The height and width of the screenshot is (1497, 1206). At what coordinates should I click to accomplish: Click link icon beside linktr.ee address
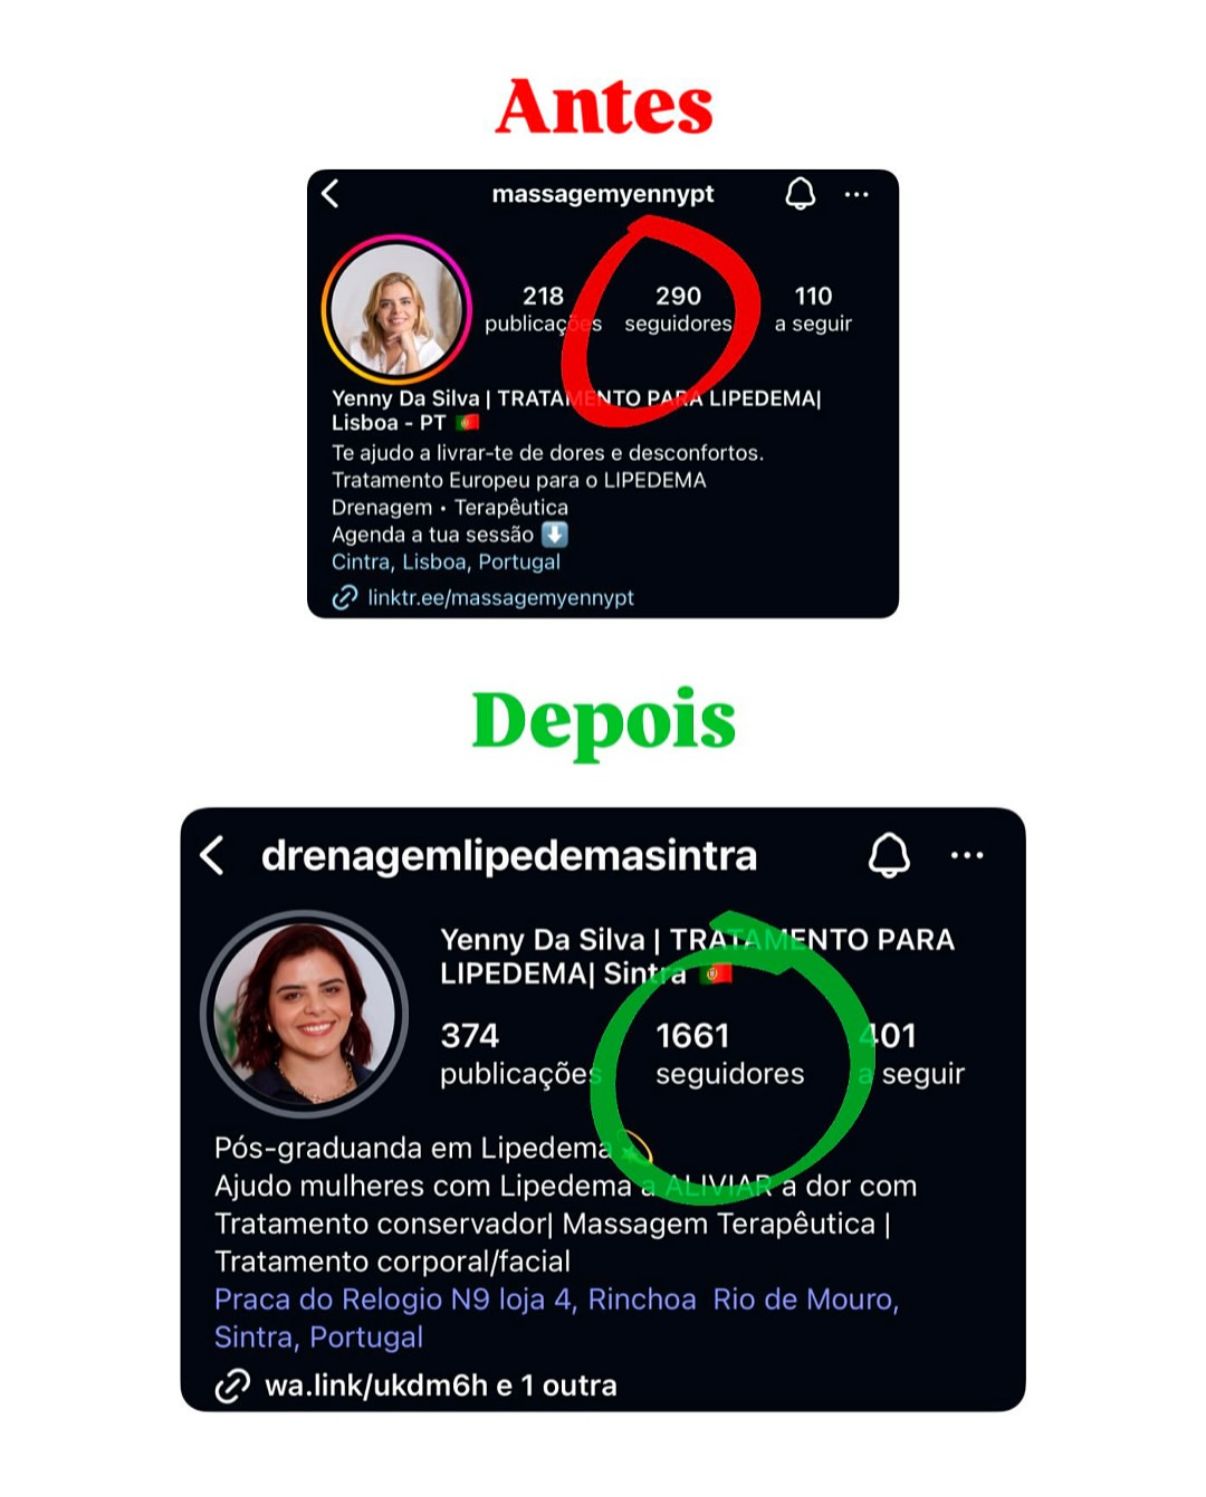[x=345, y=598]
